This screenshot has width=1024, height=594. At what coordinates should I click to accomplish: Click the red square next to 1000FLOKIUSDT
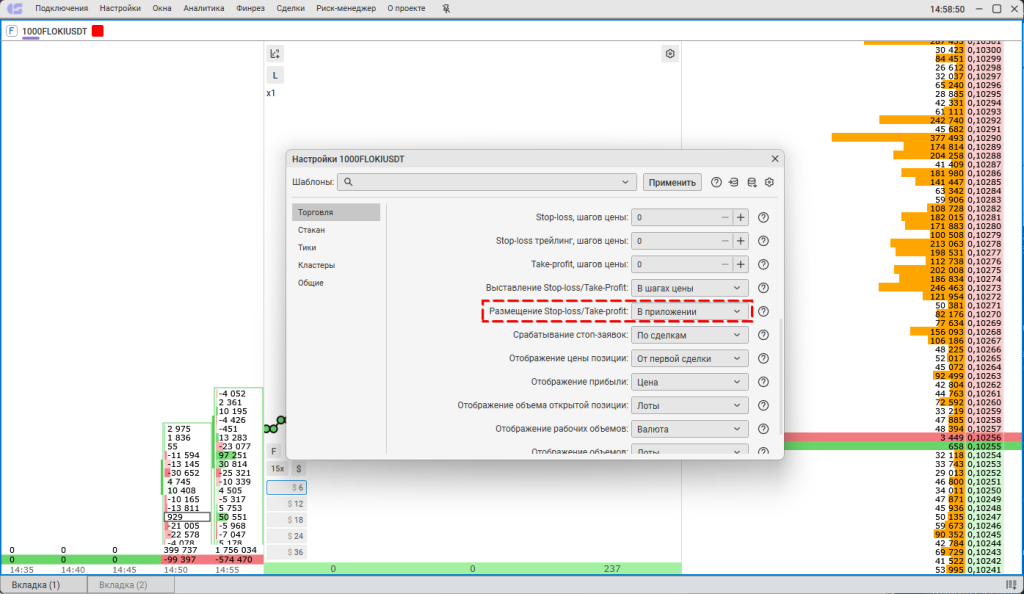98,31
